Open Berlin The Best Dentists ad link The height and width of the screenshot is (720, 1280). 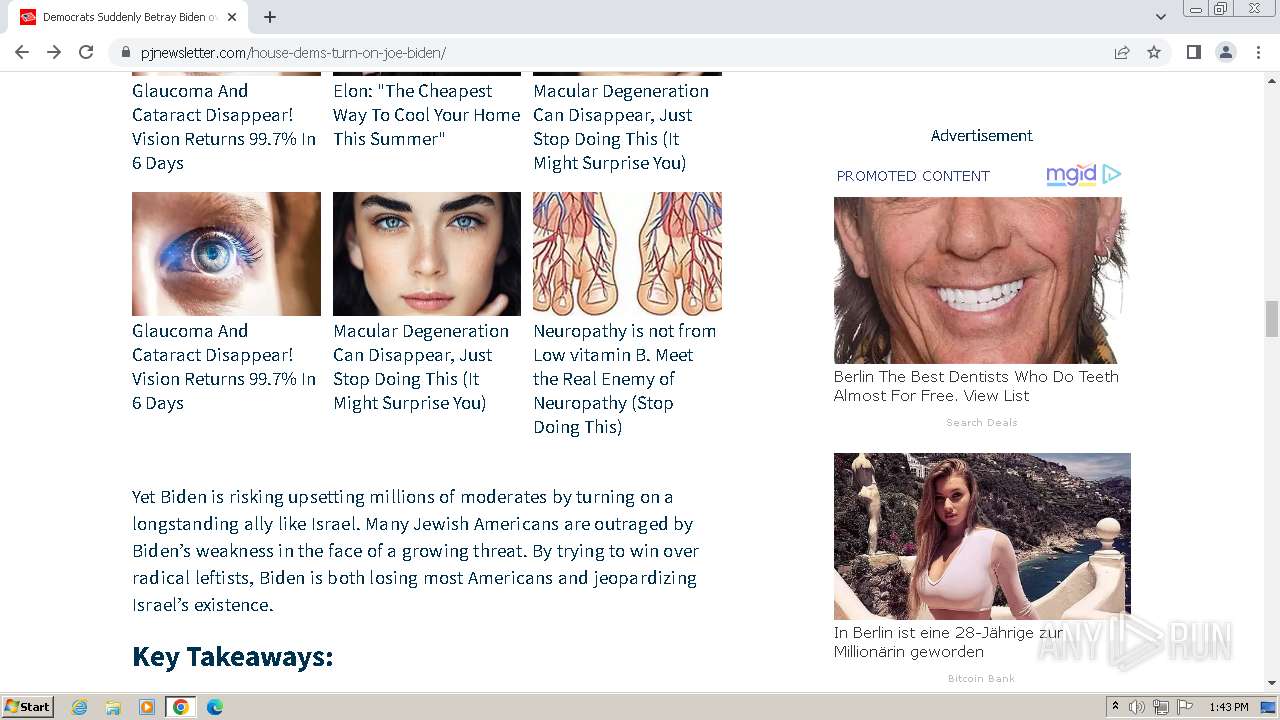(x=976, y=386)
